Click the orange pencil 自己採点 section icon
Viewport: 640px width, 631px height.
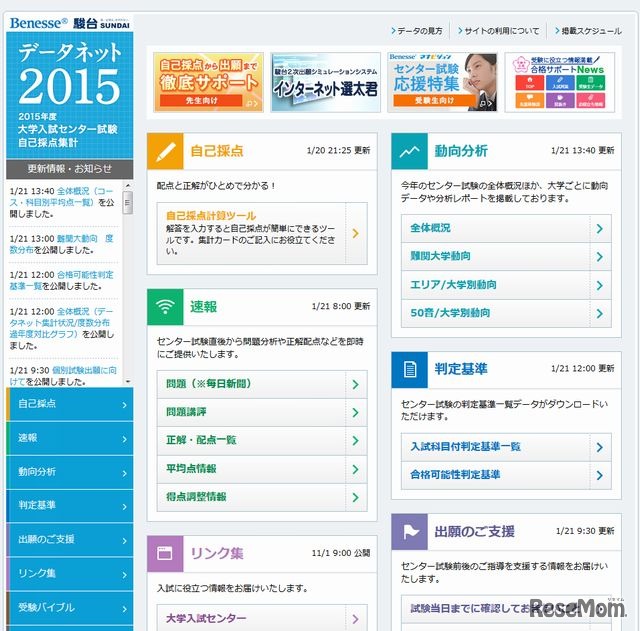tap(165, 151)
